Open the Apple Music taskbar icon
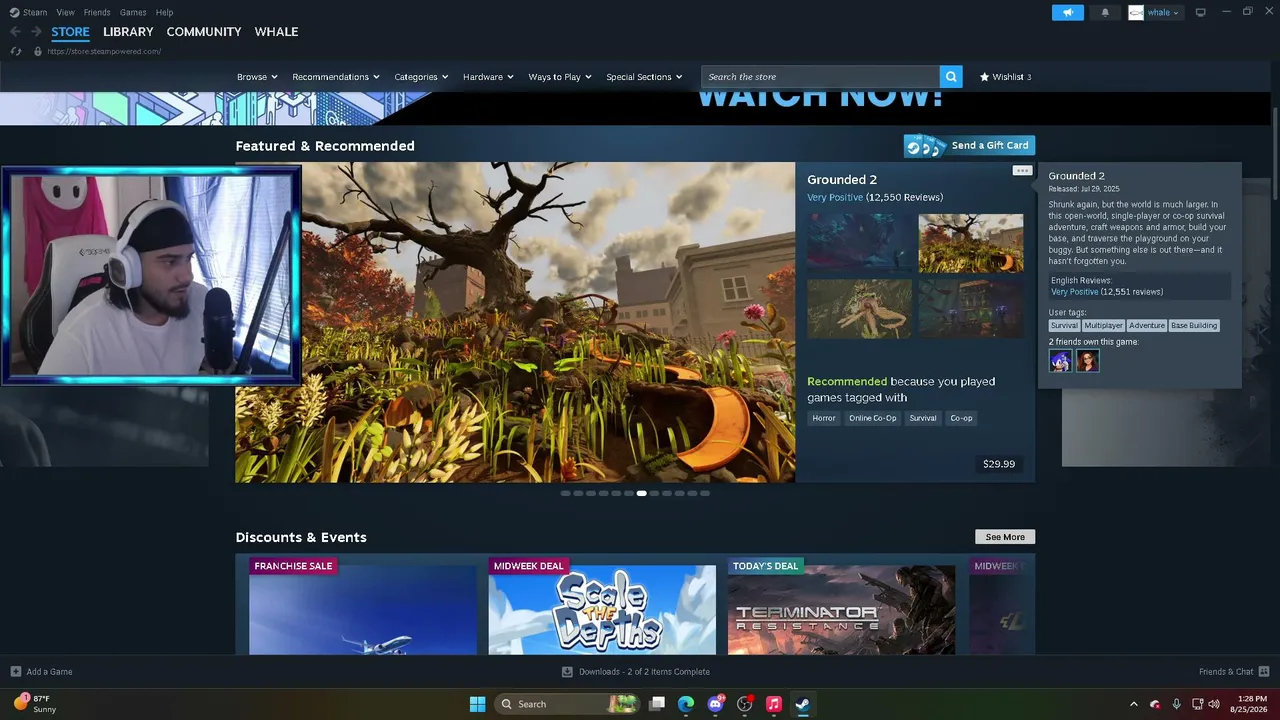The height and width of the screenshot is (720, 1280). 773,704
